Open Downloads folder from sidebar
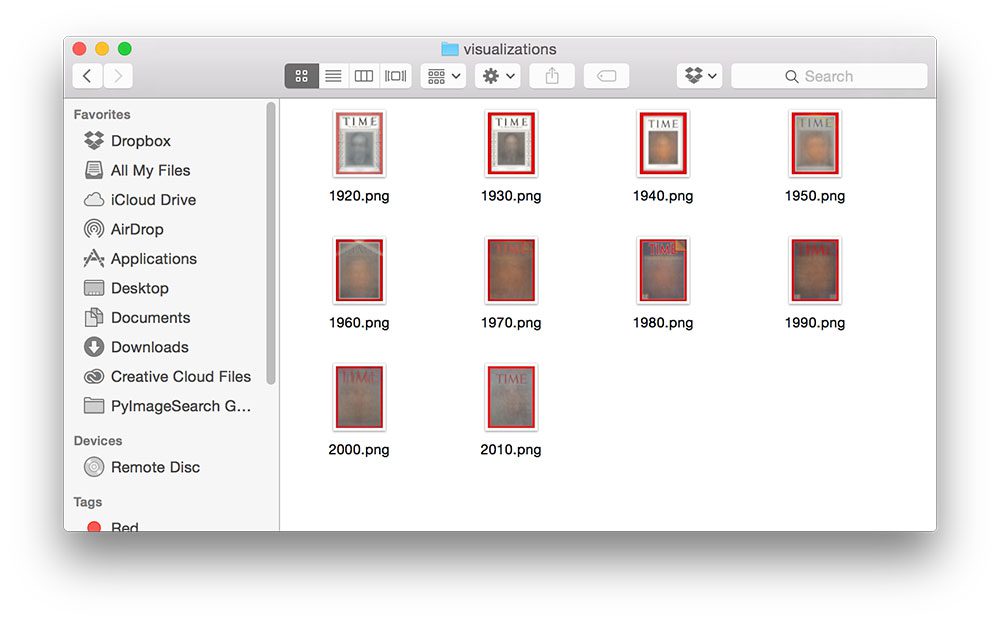The image size is (1000, 622). (149, 347)
